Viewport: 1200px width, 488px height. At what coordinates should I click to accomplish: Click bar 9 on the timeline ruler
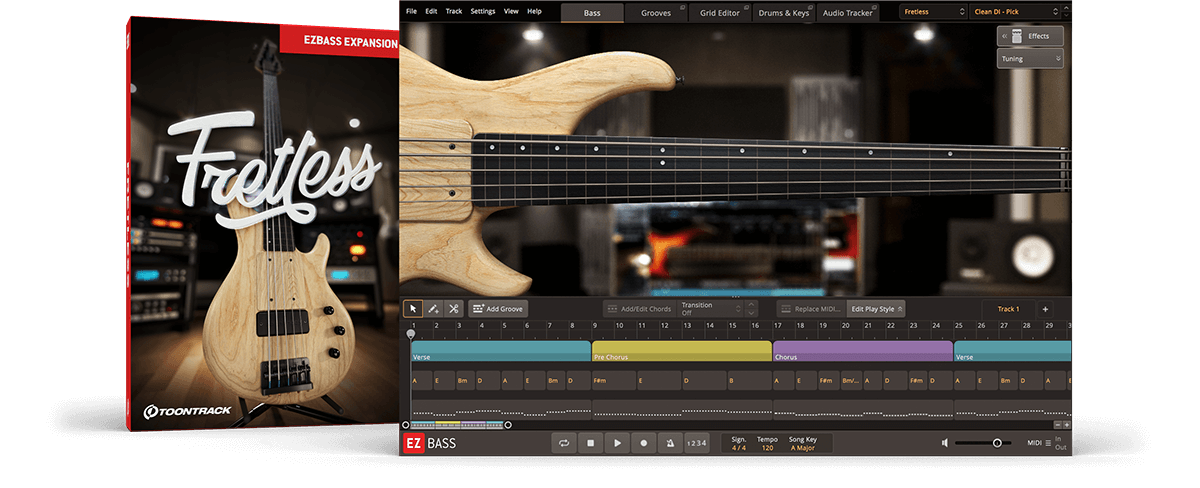pyautogui.click(x=595, y=325)
